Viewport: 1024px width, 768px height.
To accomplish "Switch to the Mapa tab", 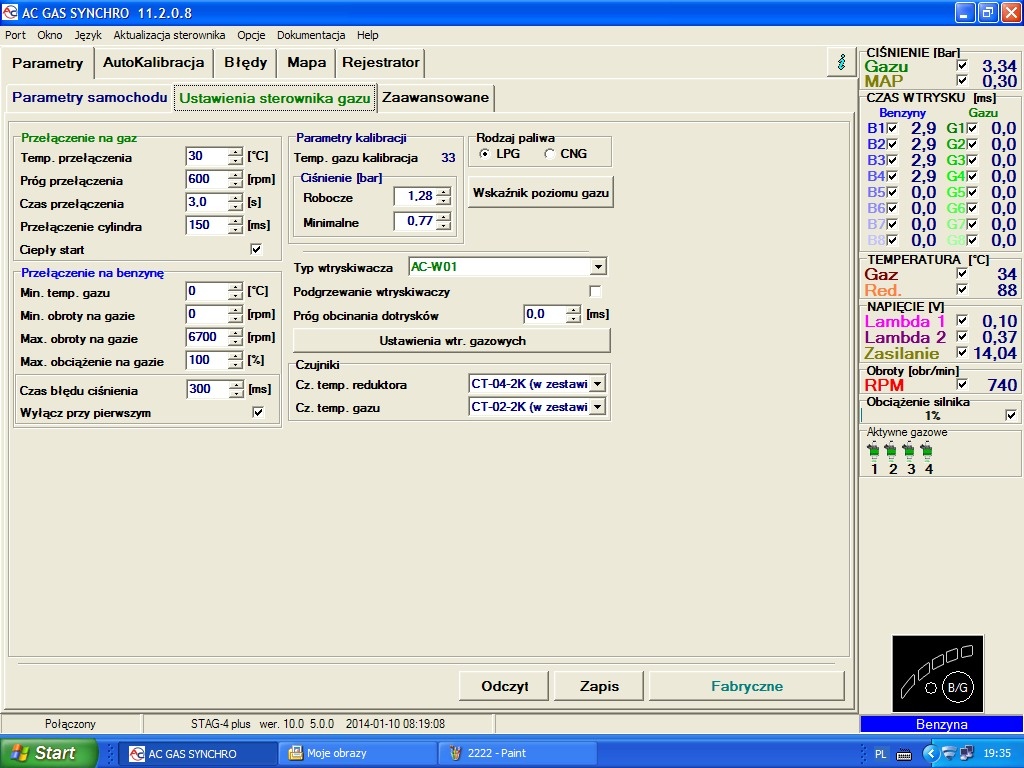I will pos(306,63).
